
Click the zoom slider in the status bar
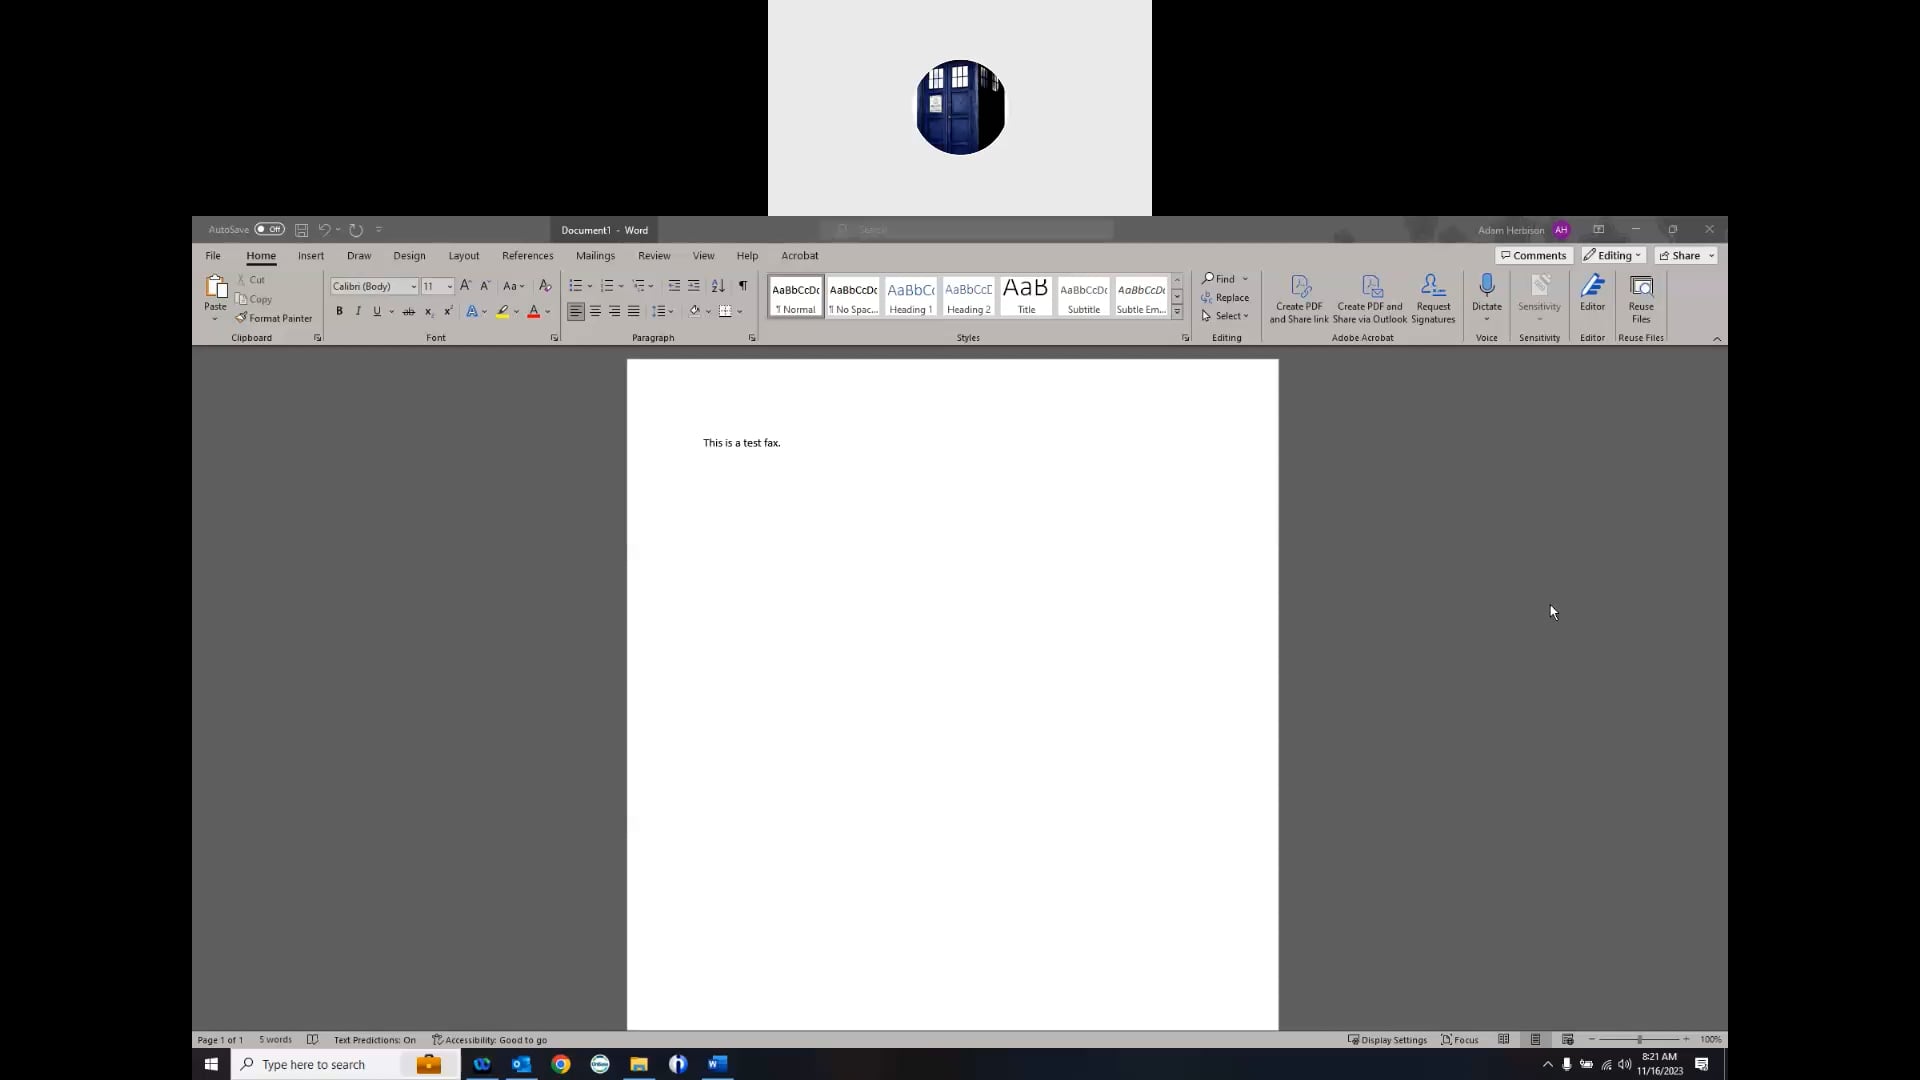pos(1639,1040)
